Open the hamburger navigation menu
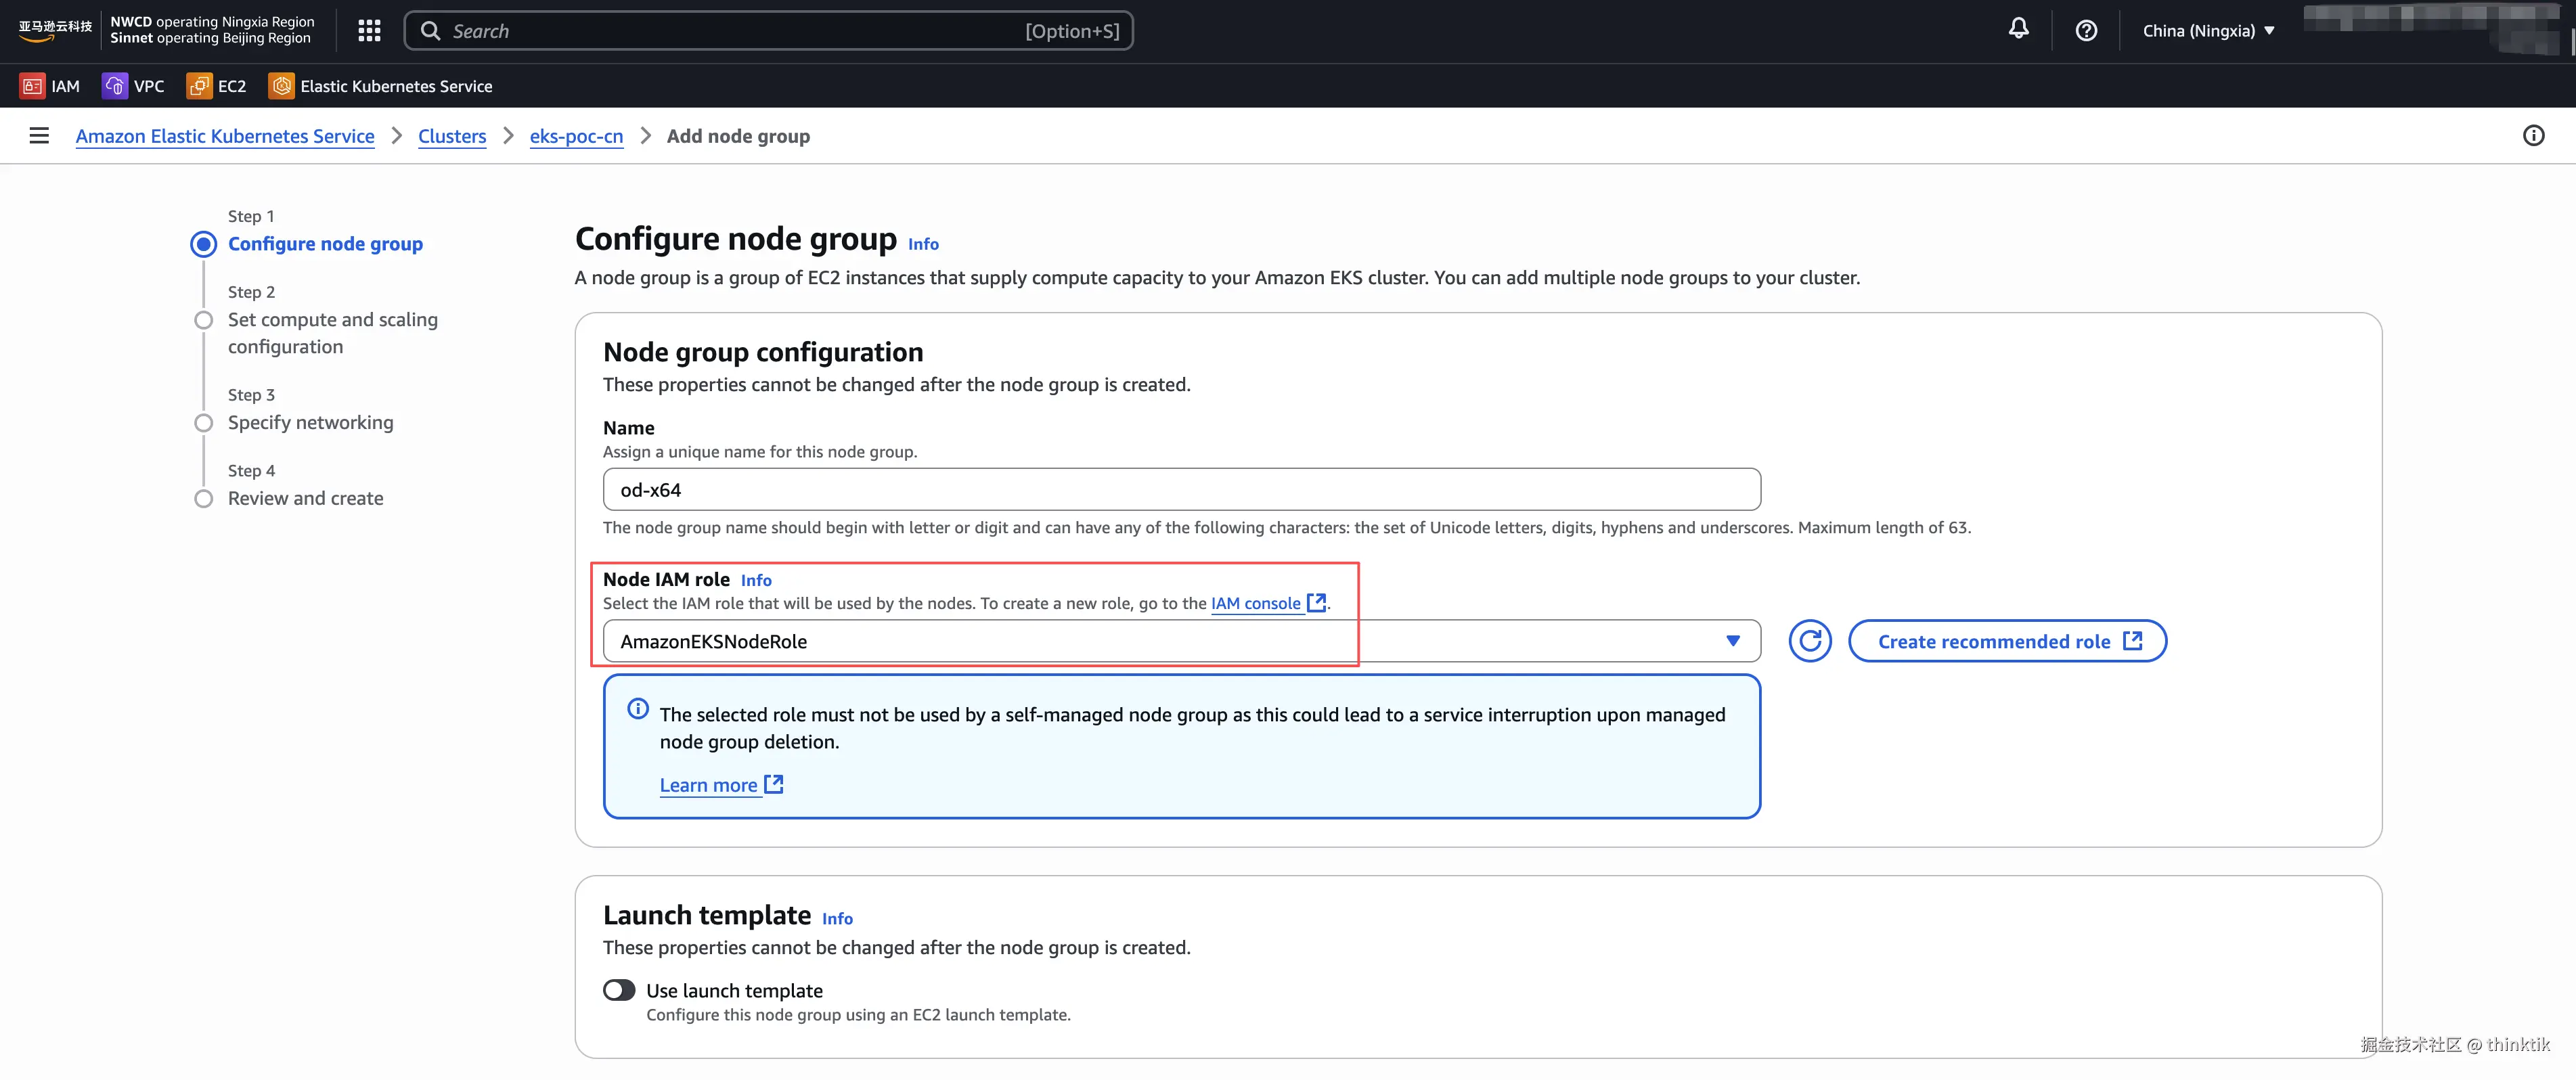The height and width of the screenshot is (1080, 2576). tap(39, 135)
